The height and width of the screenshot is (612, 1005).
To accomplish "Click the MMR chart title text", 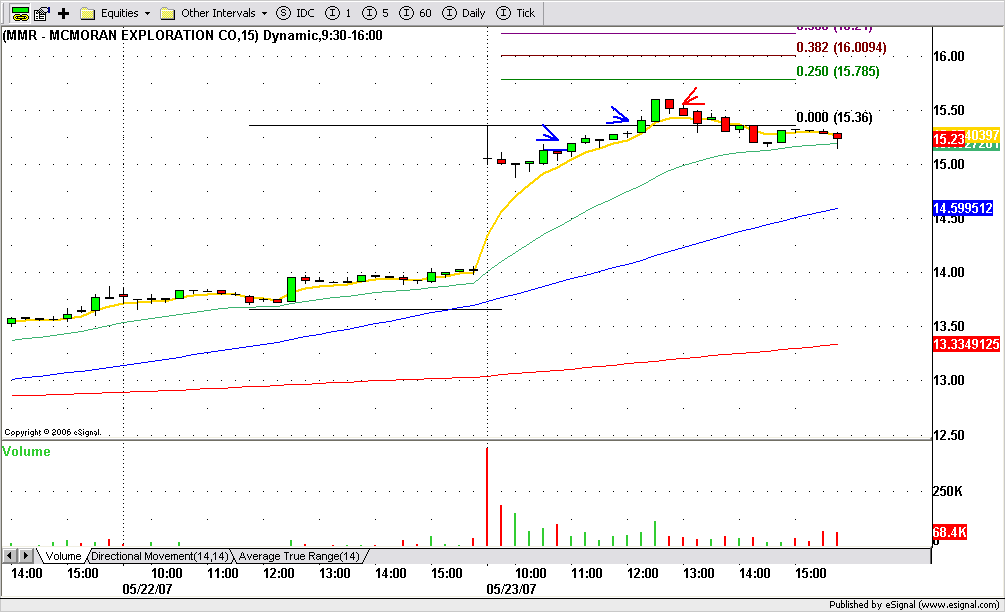I will coord(193,35).
